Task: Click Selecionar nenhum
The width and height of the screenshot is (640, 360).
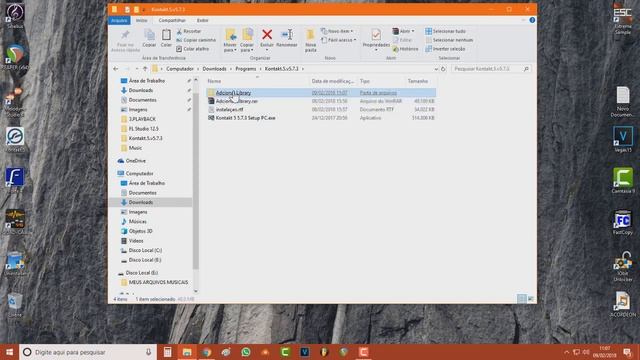Action: [449, 40]
